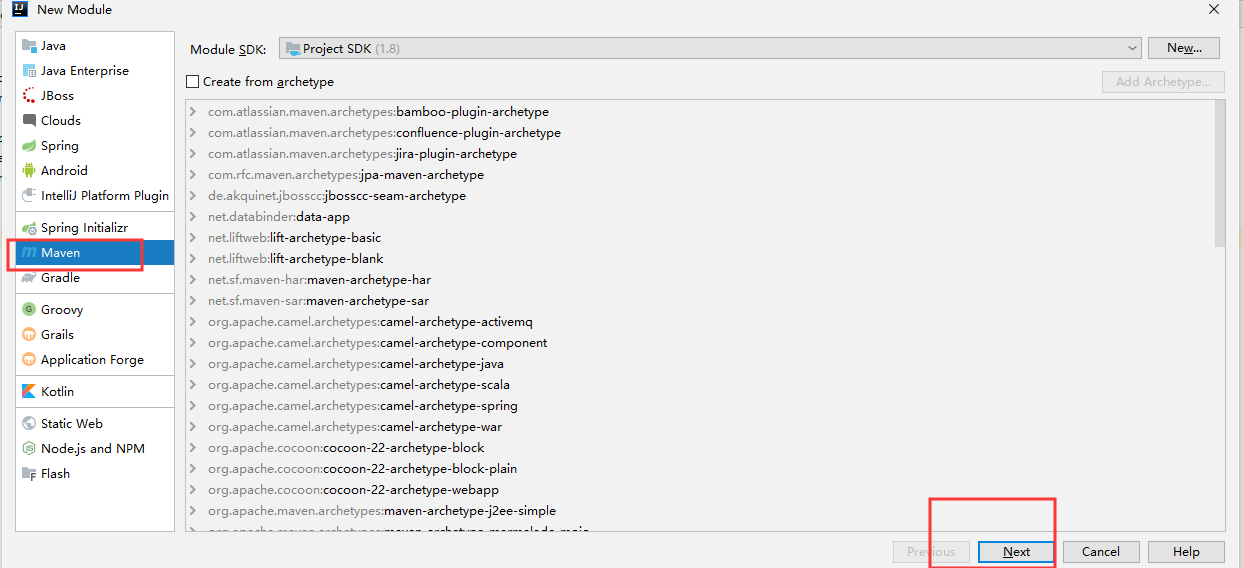Viewport: 1243px width, 568px height.
Task: Click the Previous button
Action: click(931, 552)
